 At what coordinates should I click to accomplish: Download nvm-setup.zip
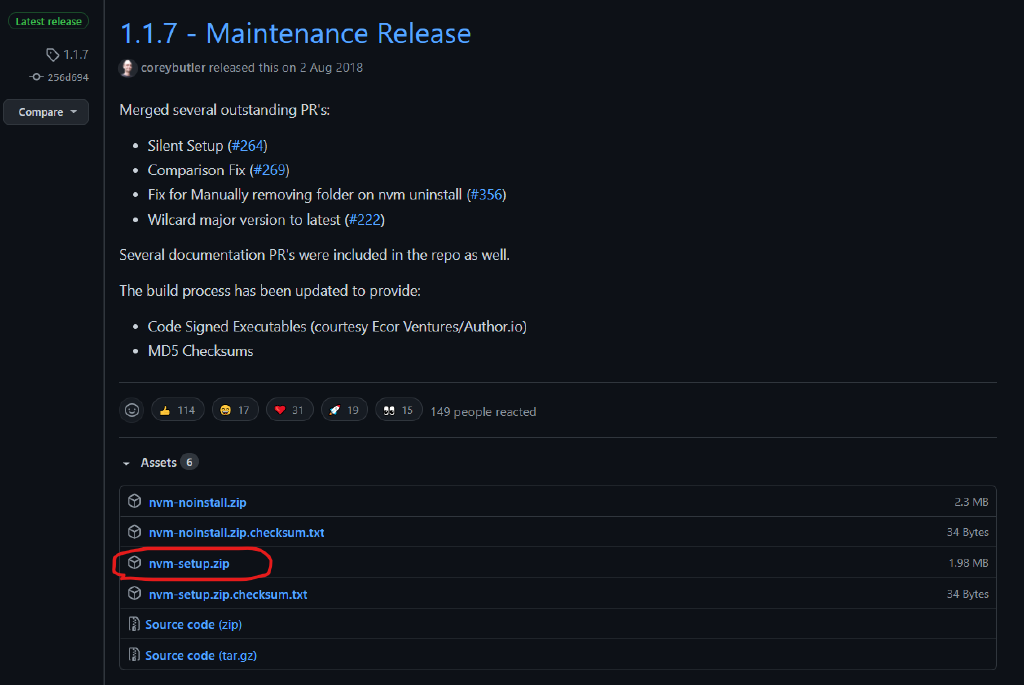point(189,563)
